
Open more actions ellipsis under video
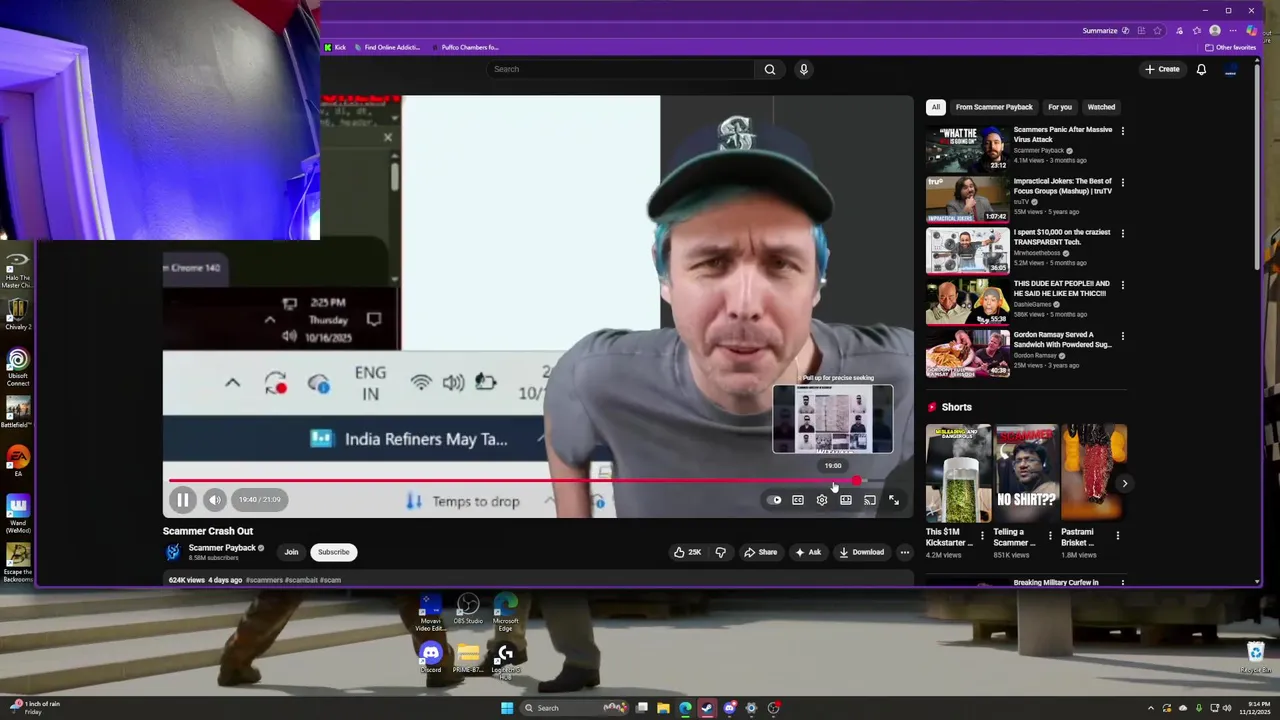(x=904, y=552)
